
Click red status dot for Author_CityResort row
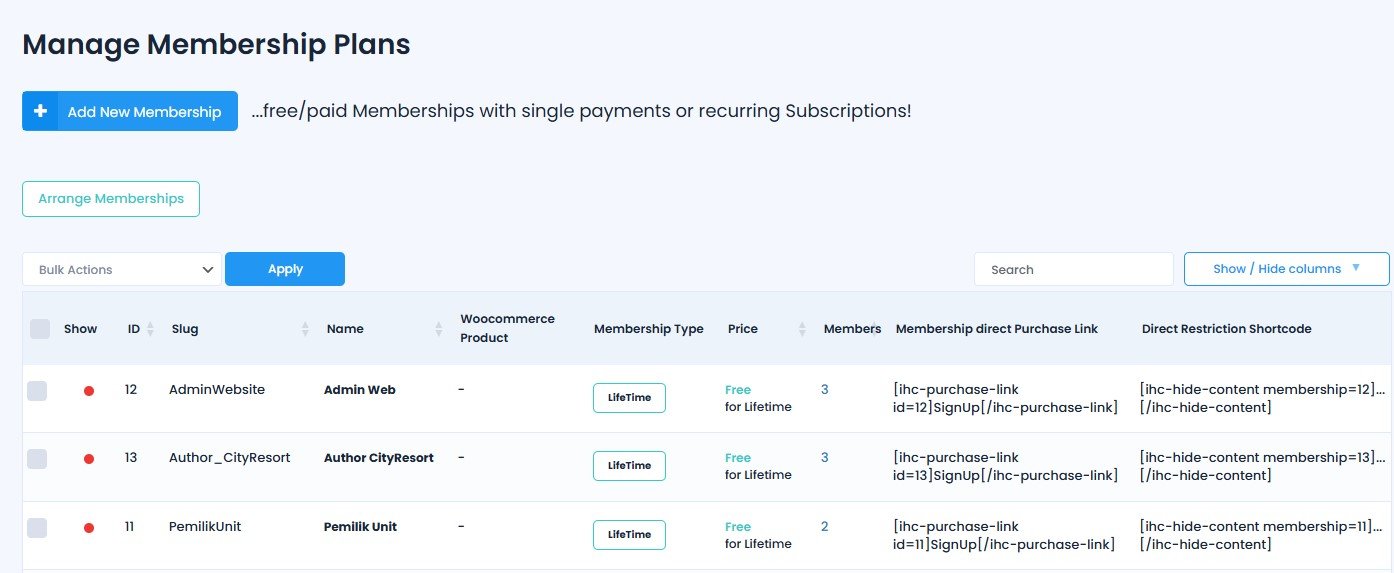coord(89,459)
